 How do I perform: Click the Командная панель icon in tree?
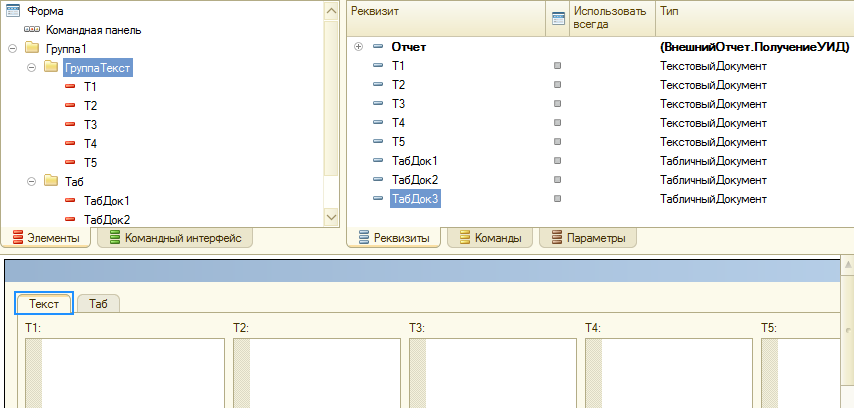tap(32, 30)
